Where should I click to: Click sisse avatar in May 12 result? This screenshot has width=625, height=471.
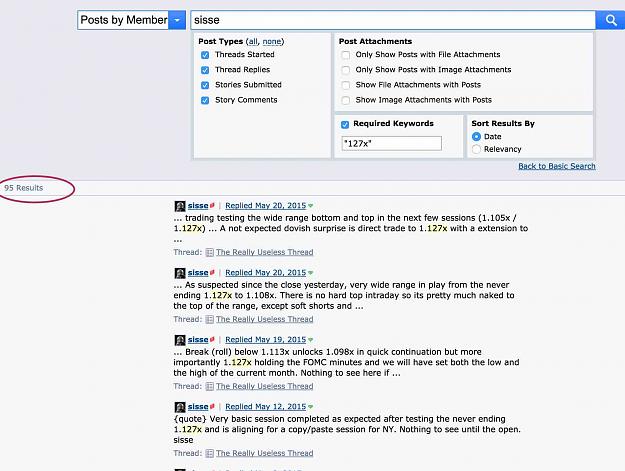[x=180, y=407]
